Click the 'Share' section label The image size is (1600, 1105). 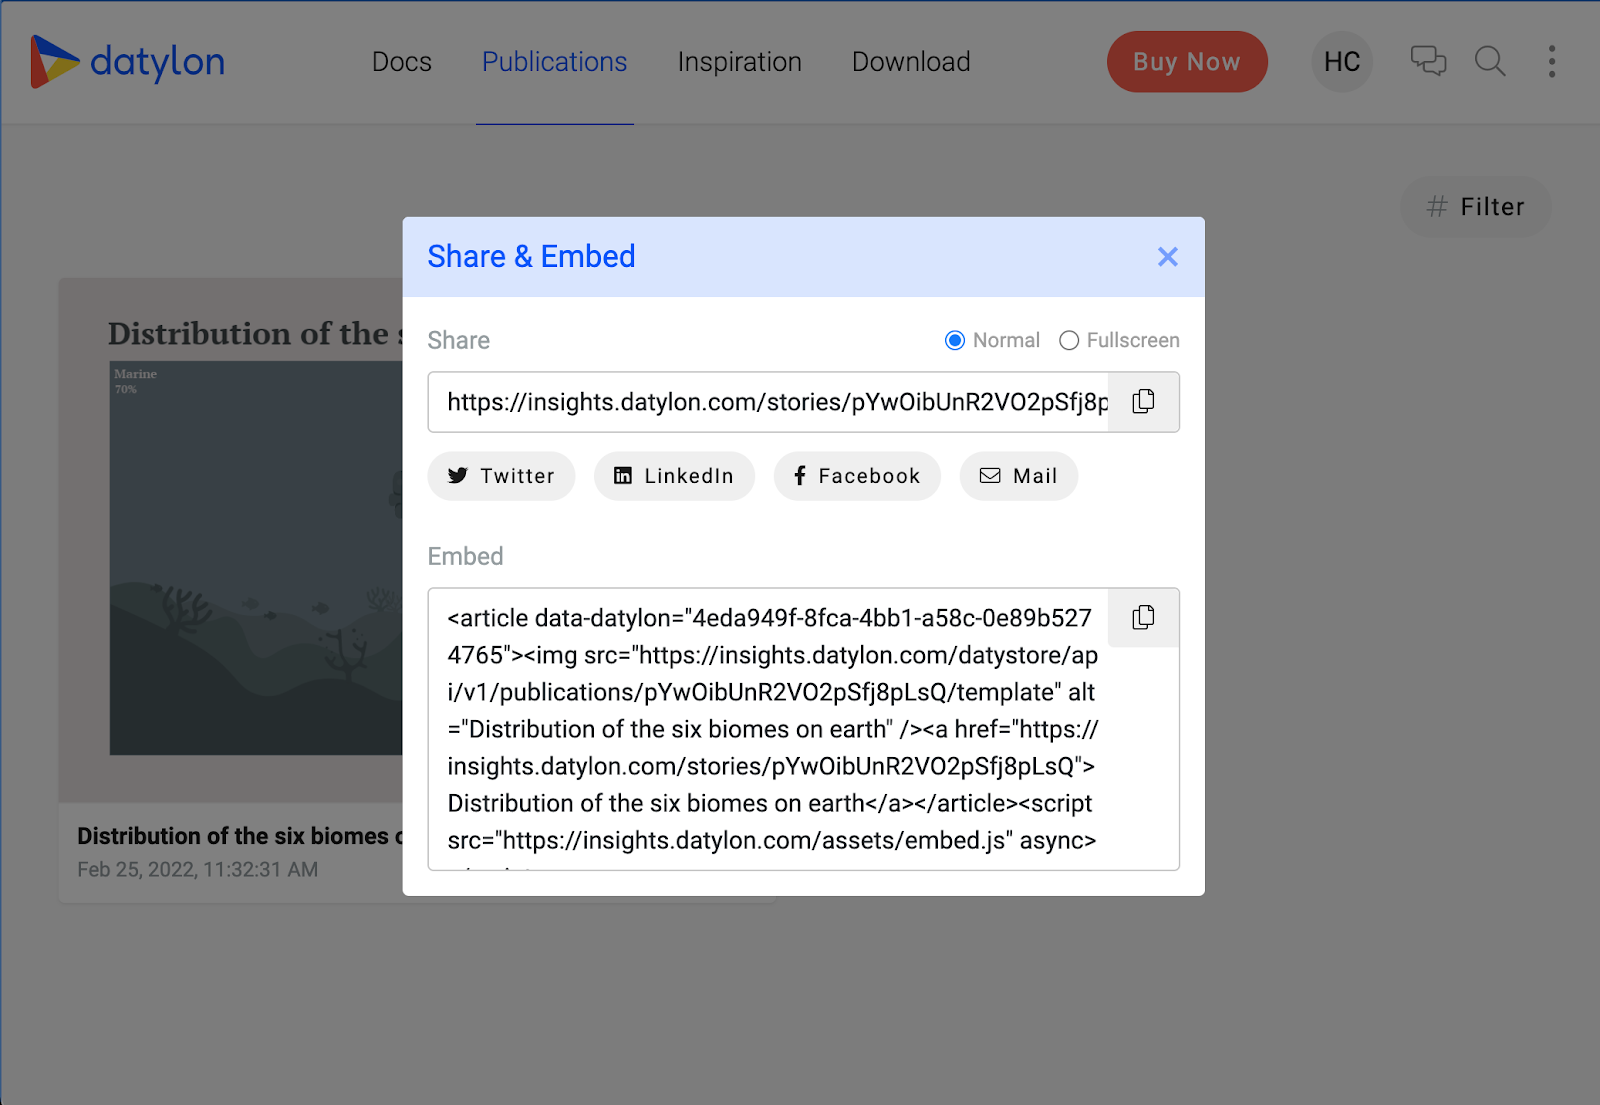[458, 340]
